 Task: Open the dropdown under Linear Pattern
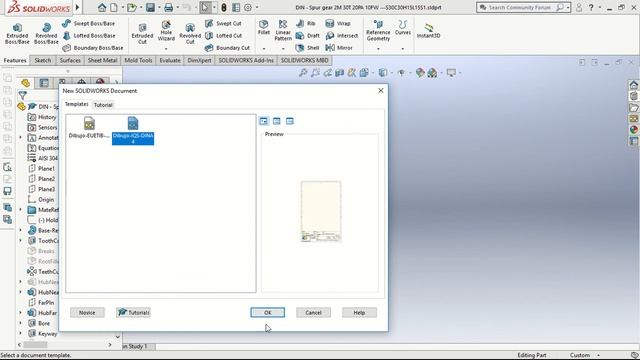283,49
